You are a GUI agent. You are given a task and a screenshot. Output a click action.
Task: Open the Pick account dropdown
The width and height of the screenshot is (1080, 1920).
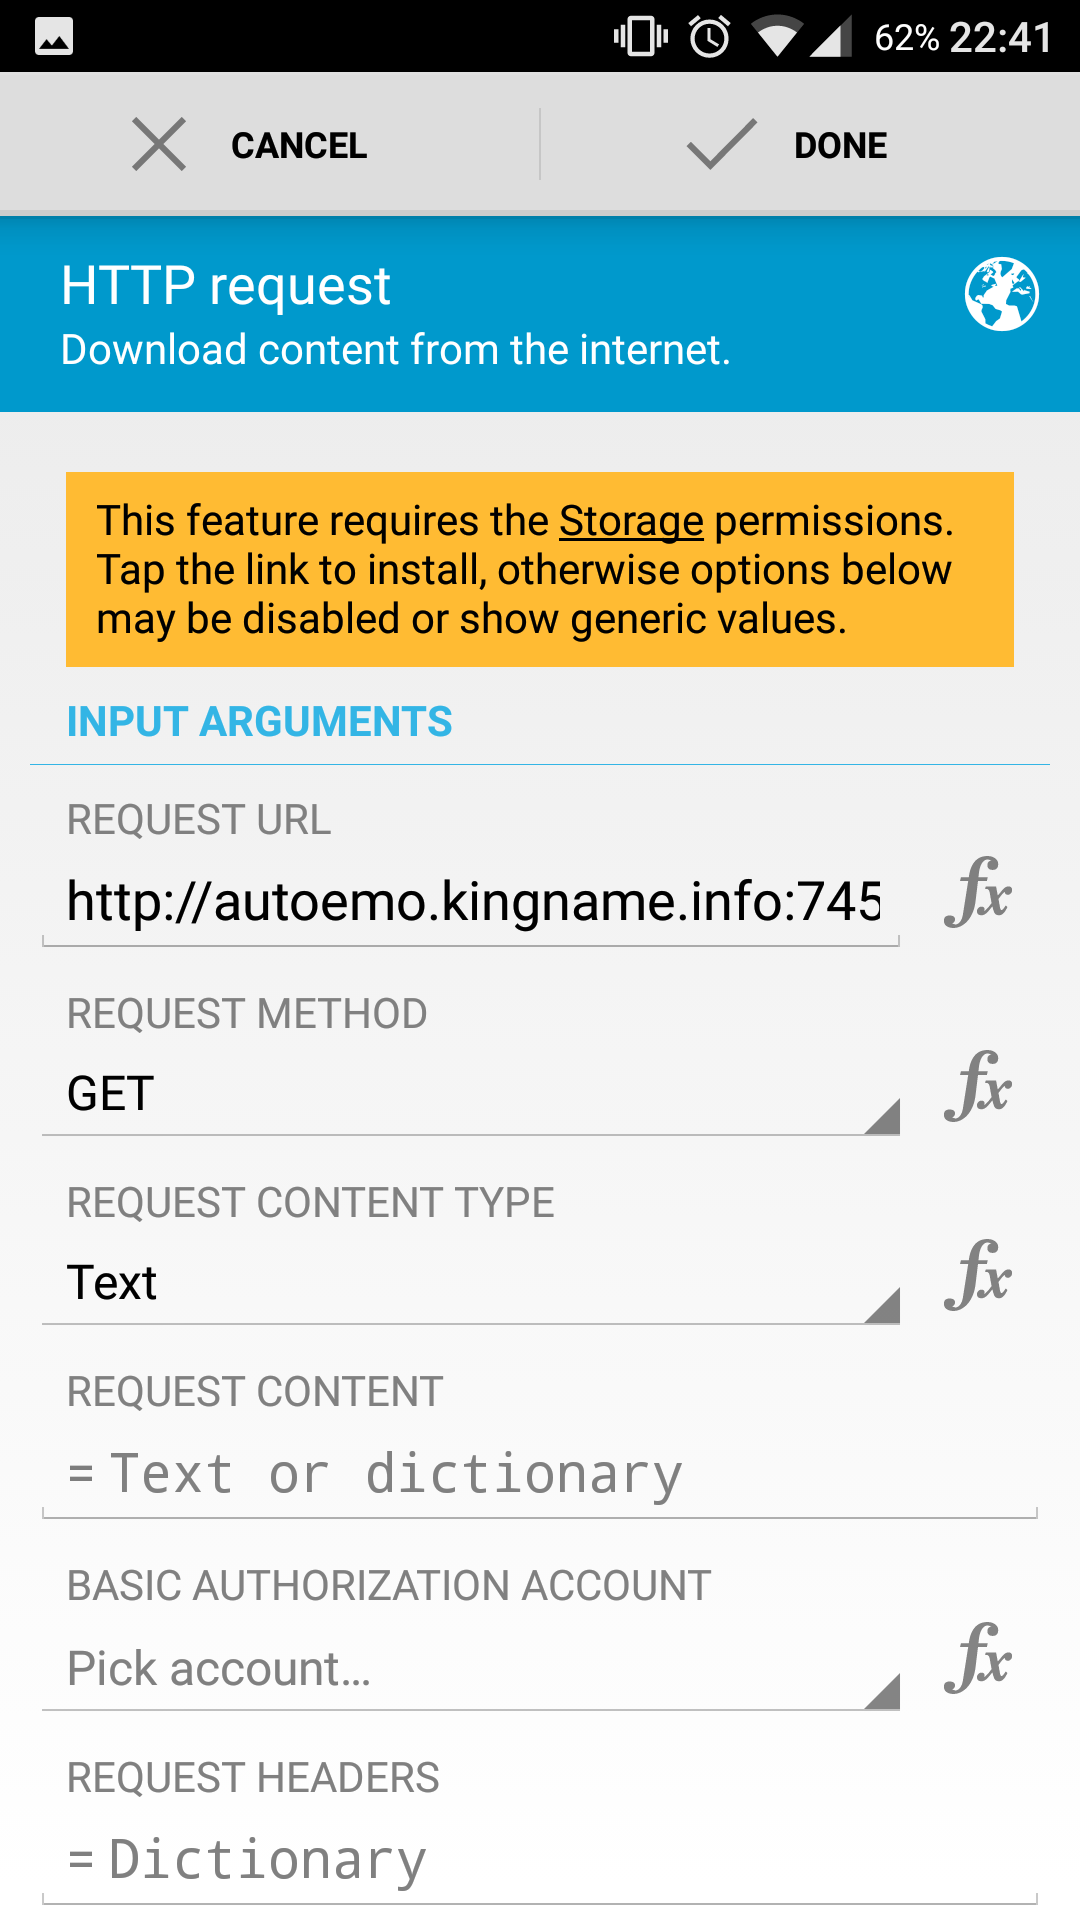click(470, 1669)
